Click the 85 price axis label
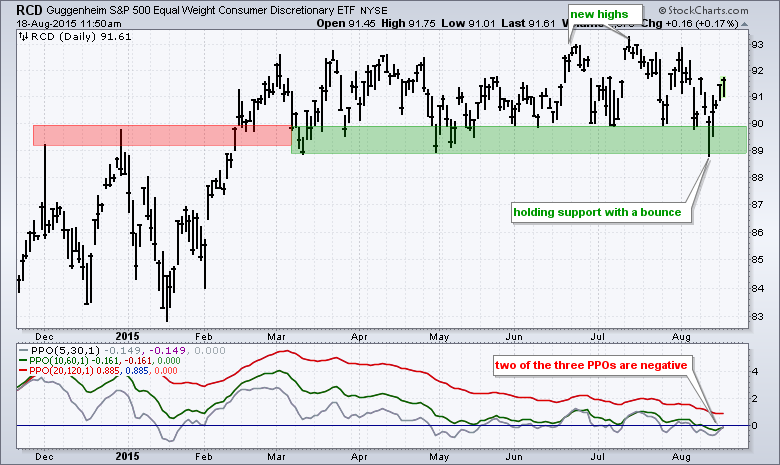Viewport: 780px width, 465px height. (757, 260)
